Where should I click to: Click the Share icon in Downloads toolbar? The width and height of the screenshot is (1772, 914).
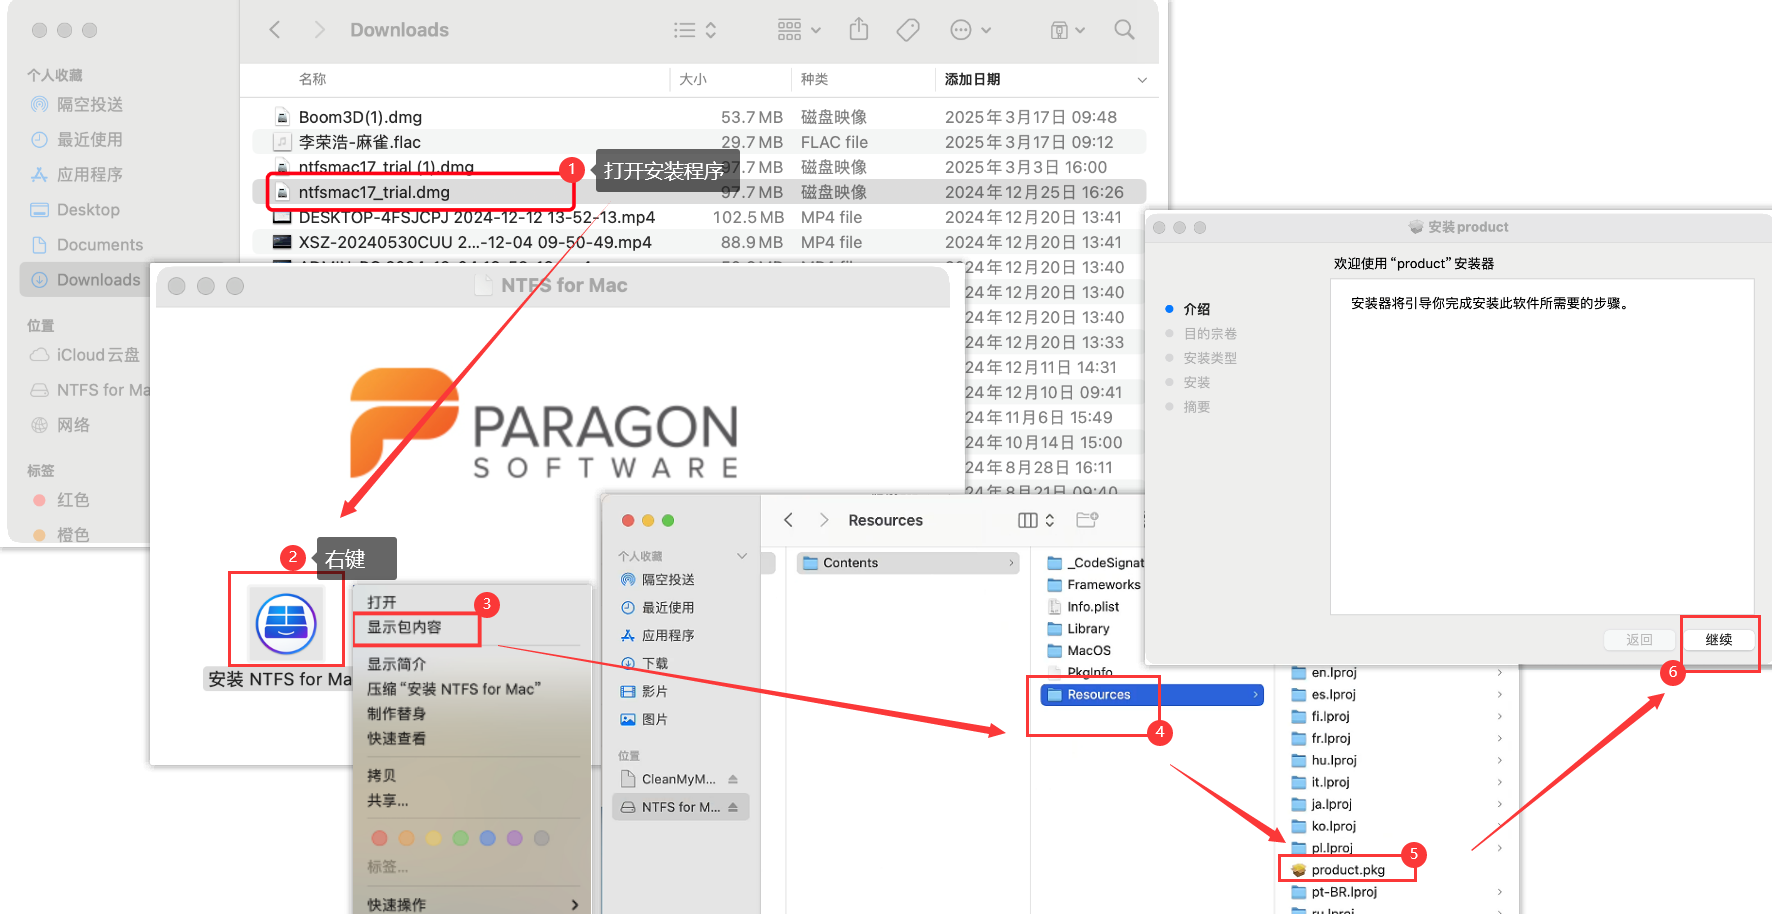tap(858, 30)
